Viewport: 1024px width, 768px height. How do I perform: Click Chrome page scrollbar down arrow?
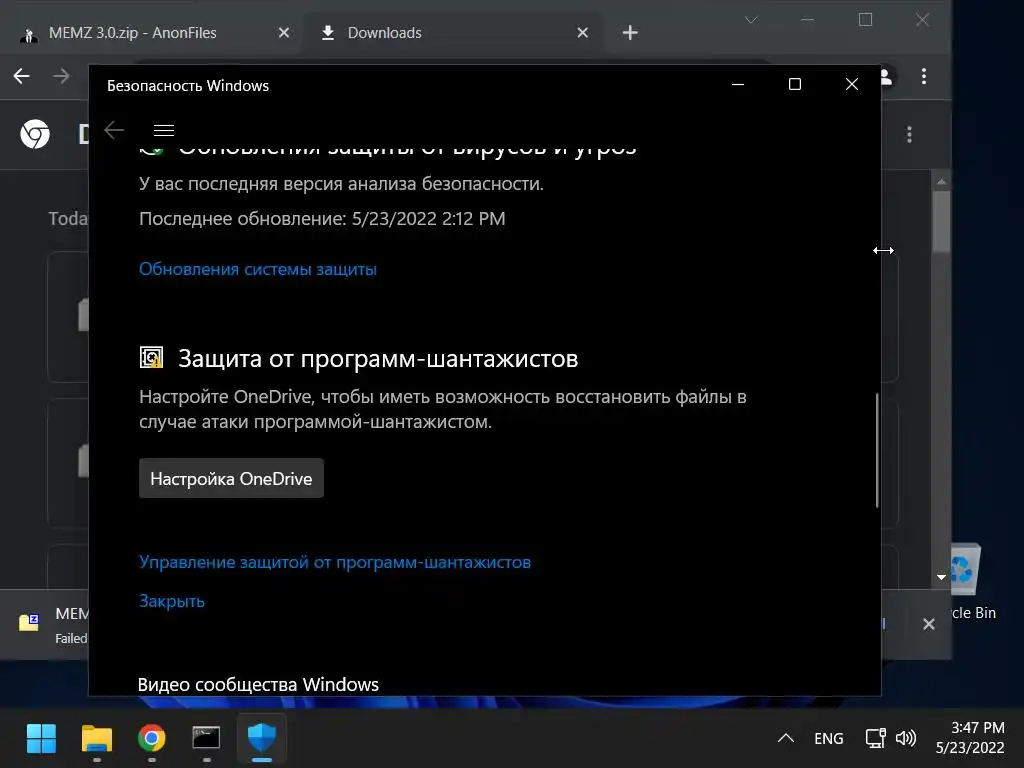(x=941, y=577)
